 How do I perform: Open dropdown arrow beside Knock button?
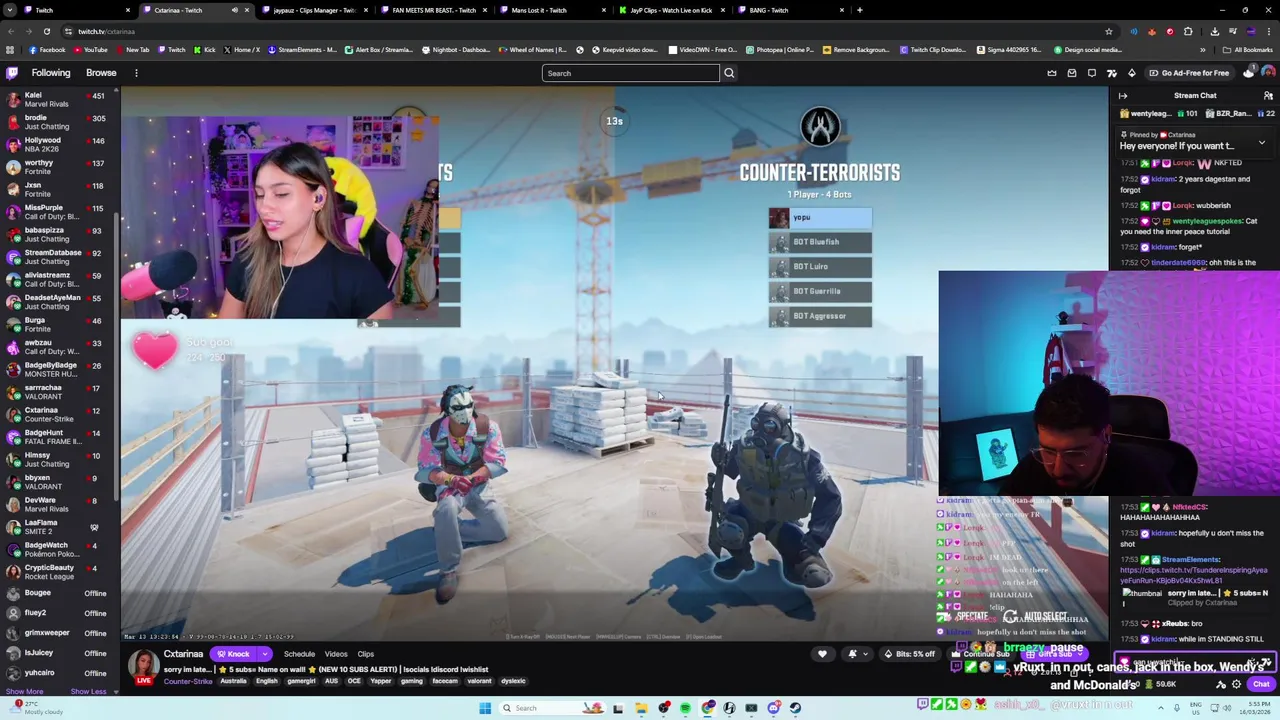click(x=265, y=654)
